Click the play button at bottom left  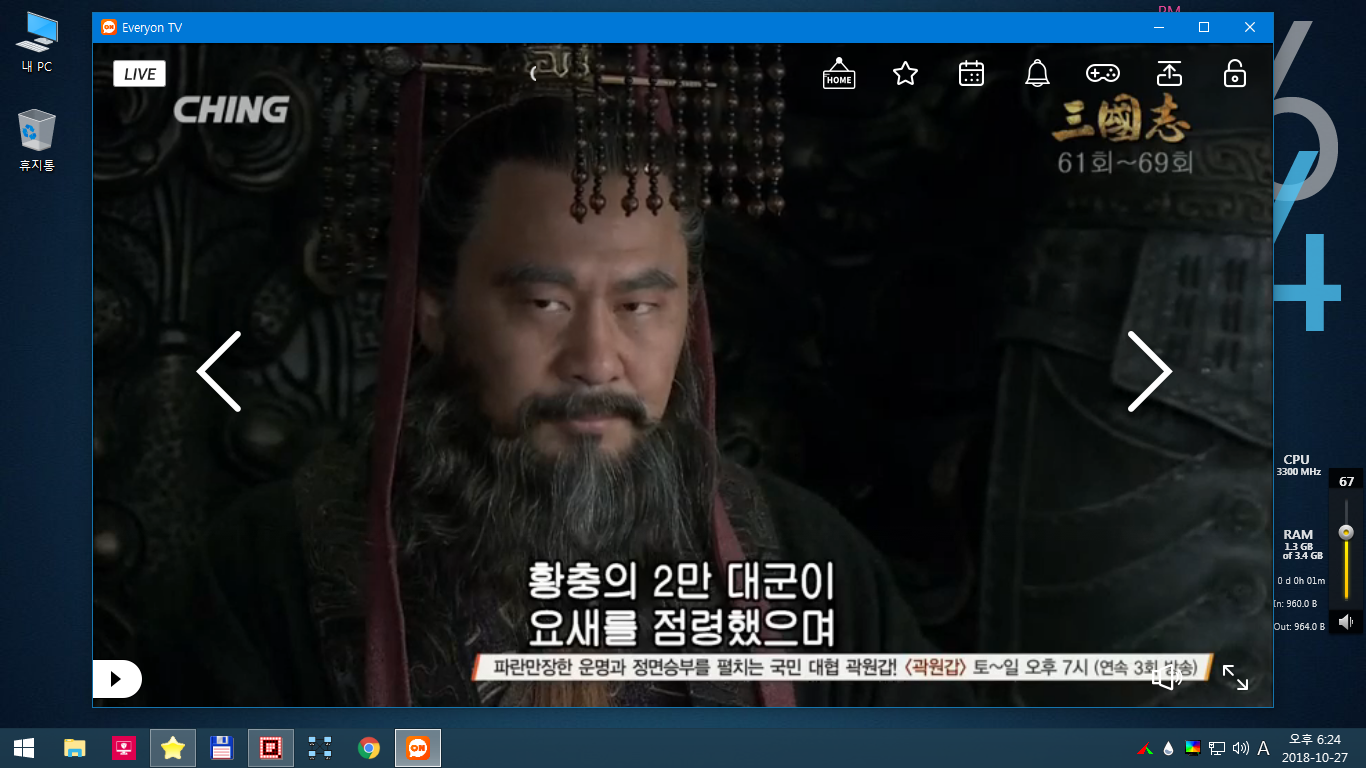(x=117, y=679)
